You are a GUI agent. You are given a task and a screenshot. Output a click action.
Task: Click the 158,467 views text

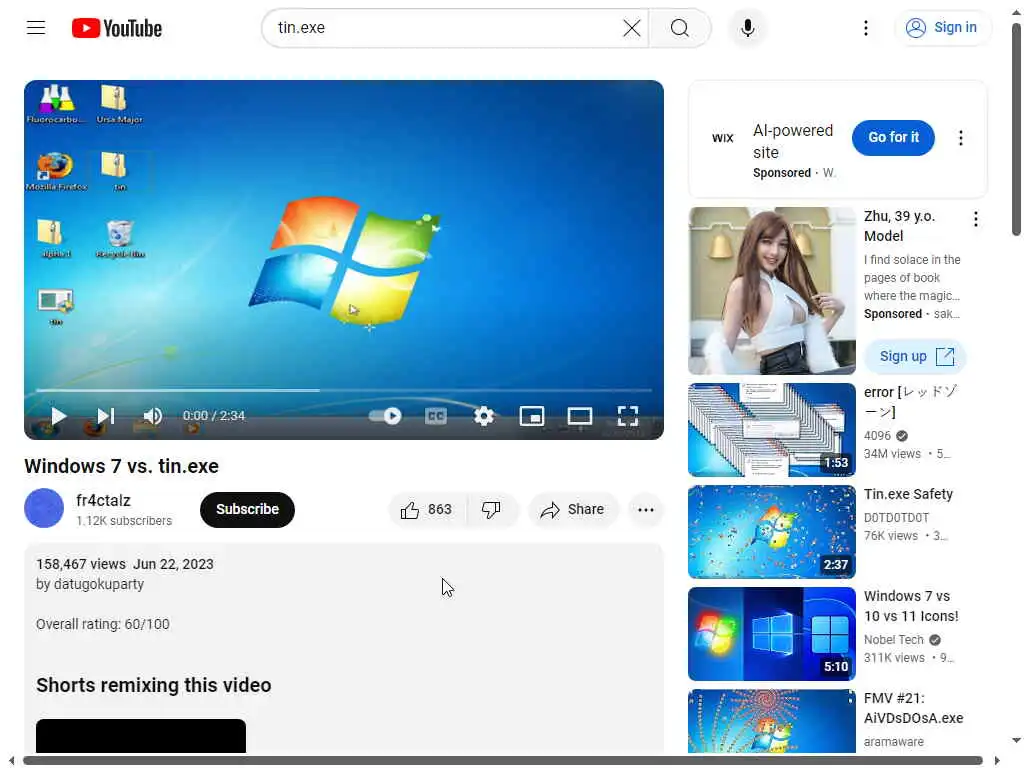tap(80, 564)
